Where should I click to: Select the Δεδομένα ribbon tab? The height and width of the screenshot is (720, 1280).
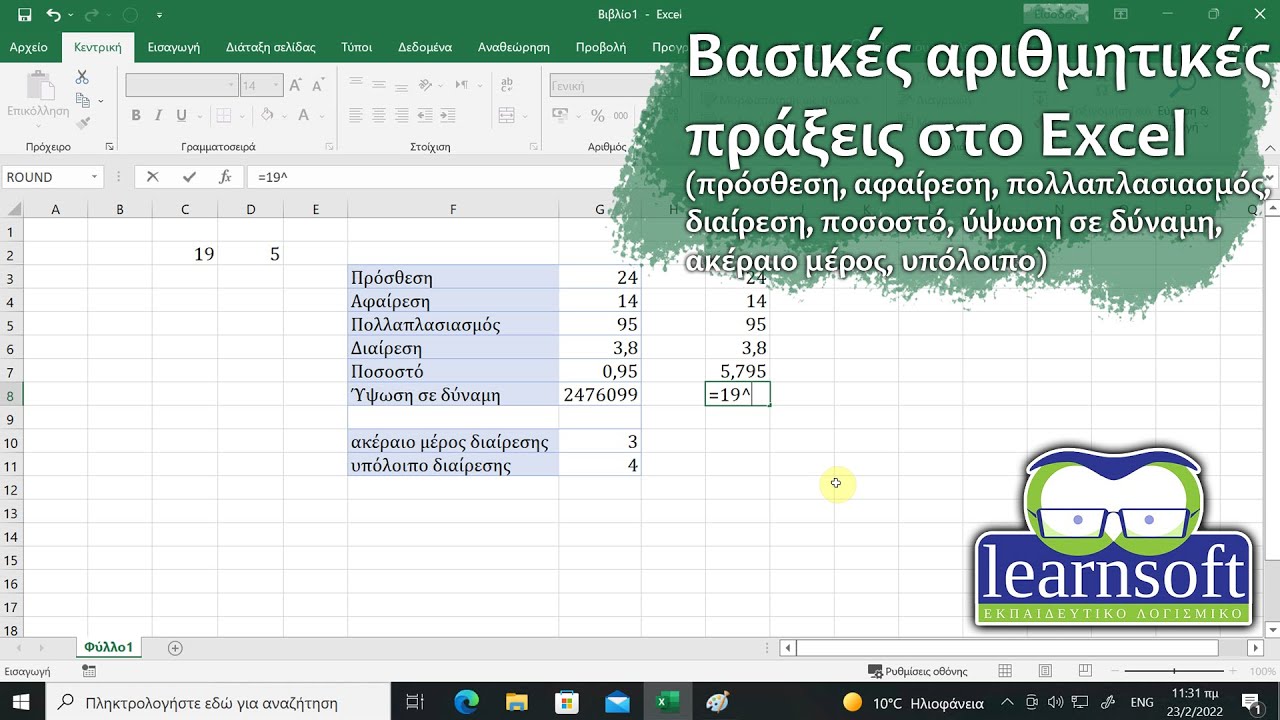tap(425, 47)
